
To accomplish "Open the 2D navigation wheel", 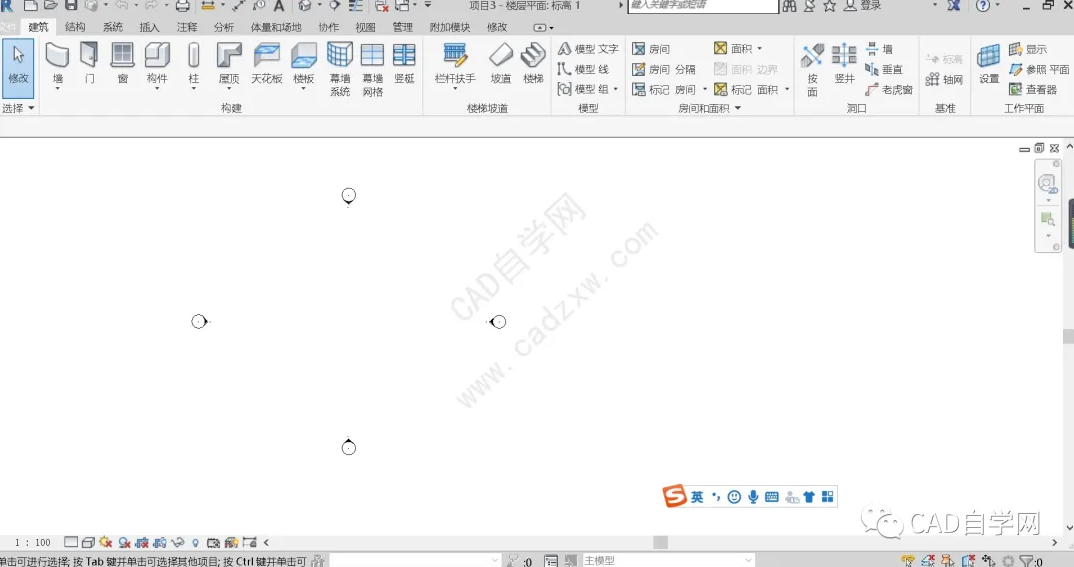I will [x=1047, y=184].
